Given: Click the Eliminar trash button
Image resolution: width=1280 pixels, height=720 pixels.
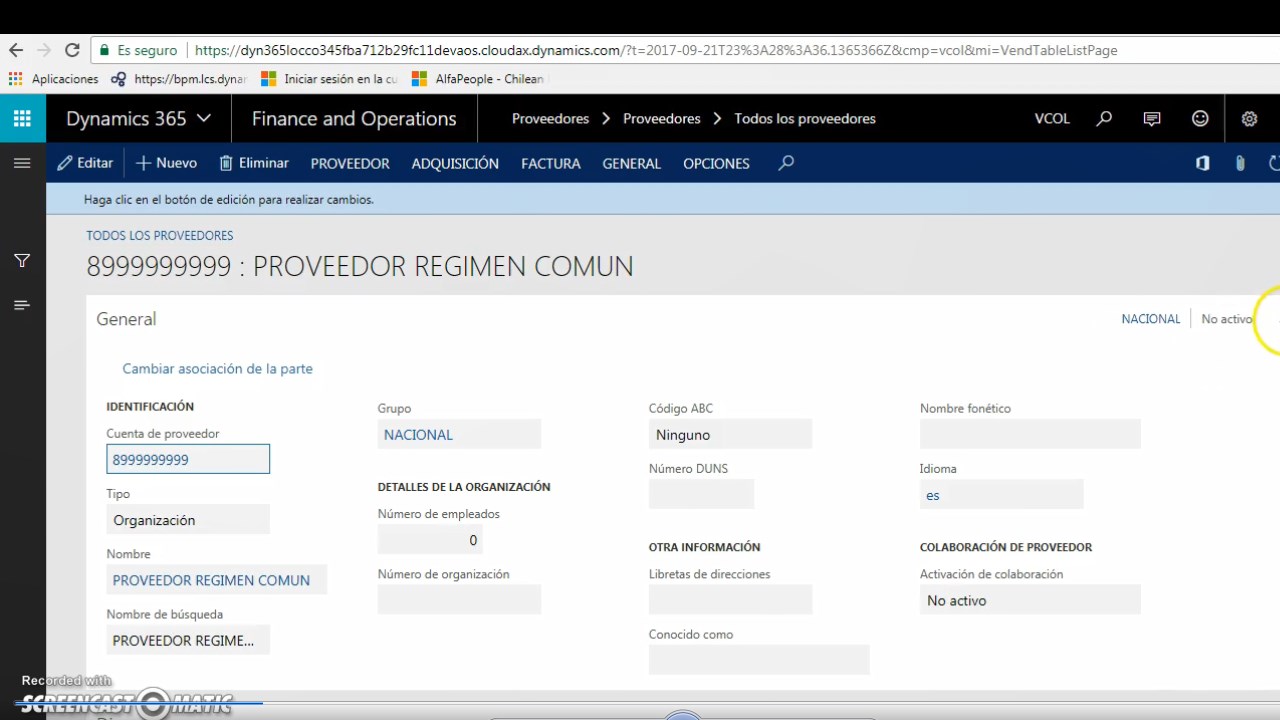Looking at the screenshot, I should pyautogui.click(x=254, y=163).
